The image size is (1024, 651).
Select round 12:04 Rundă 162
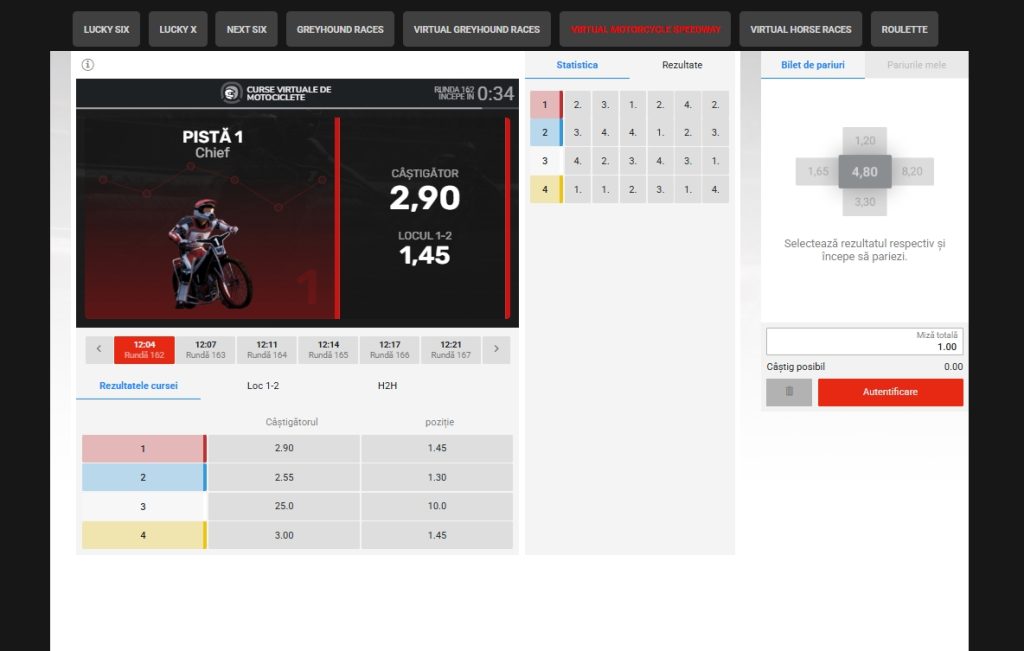click(144, 350)
